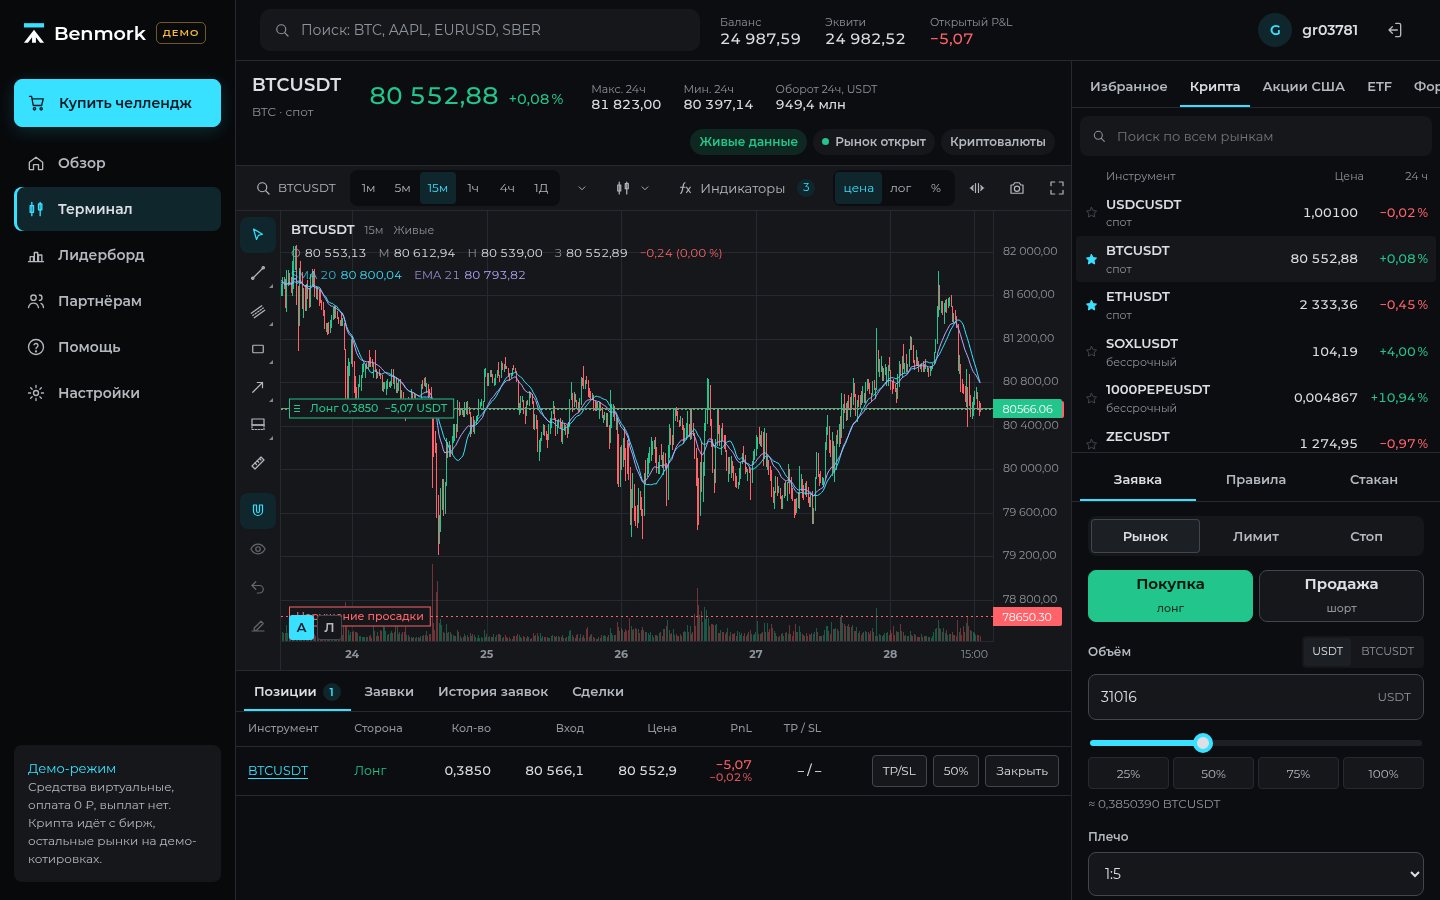
Task: Open chart type candlestick dropdown
Action: (632, 188)
